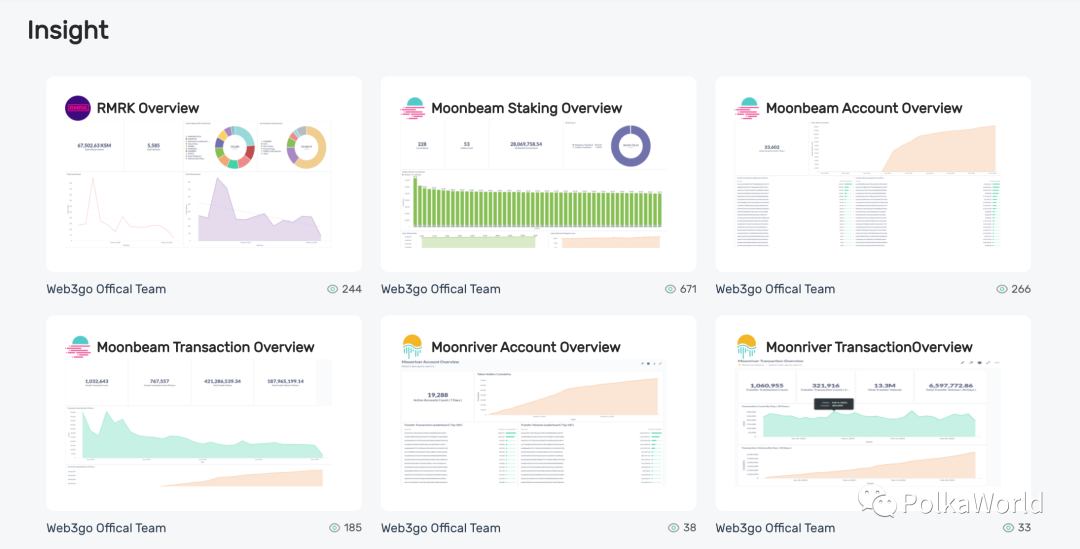This screenshot has width=1080, height=549.
Task: Click the yellow donut chart in RMRK Overview
Action: (x=307, y=147)
